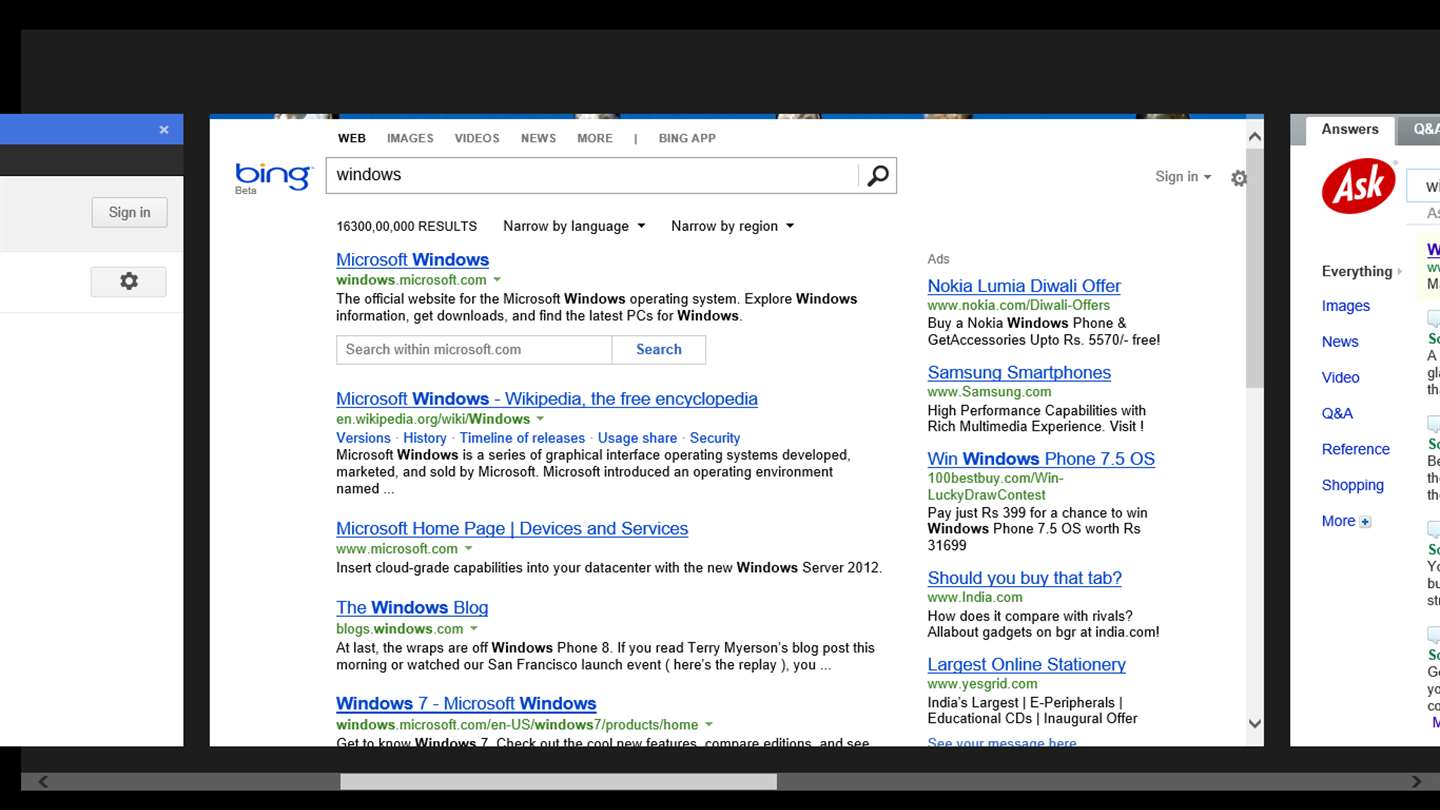
Task: Expand arrow beside windows.microsoft.com URL
Action: pyautogui.click(x=497, y=280)
